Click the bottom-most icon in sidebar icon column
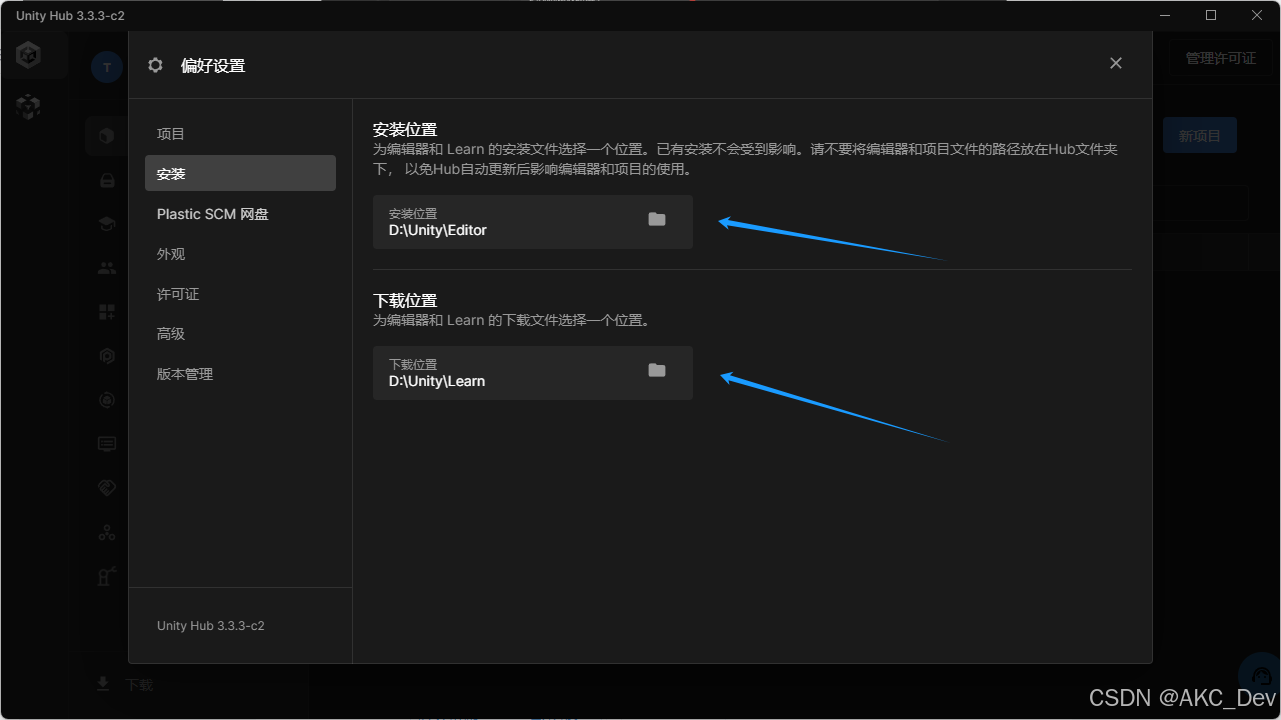 coord(107,576)
